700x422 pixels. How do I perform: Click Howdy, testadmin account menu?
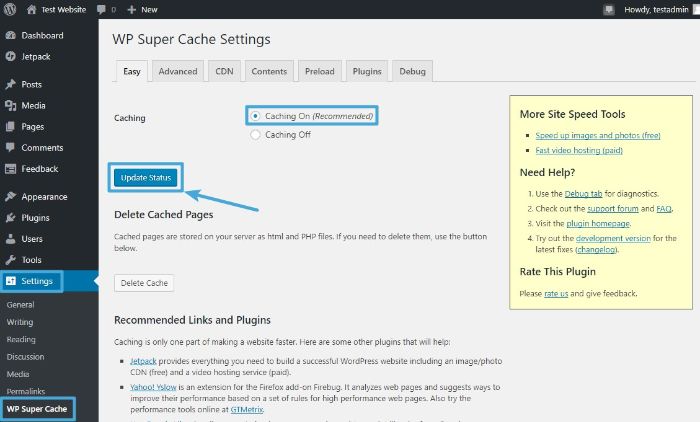pyautogui.click(x=656, y=9)
